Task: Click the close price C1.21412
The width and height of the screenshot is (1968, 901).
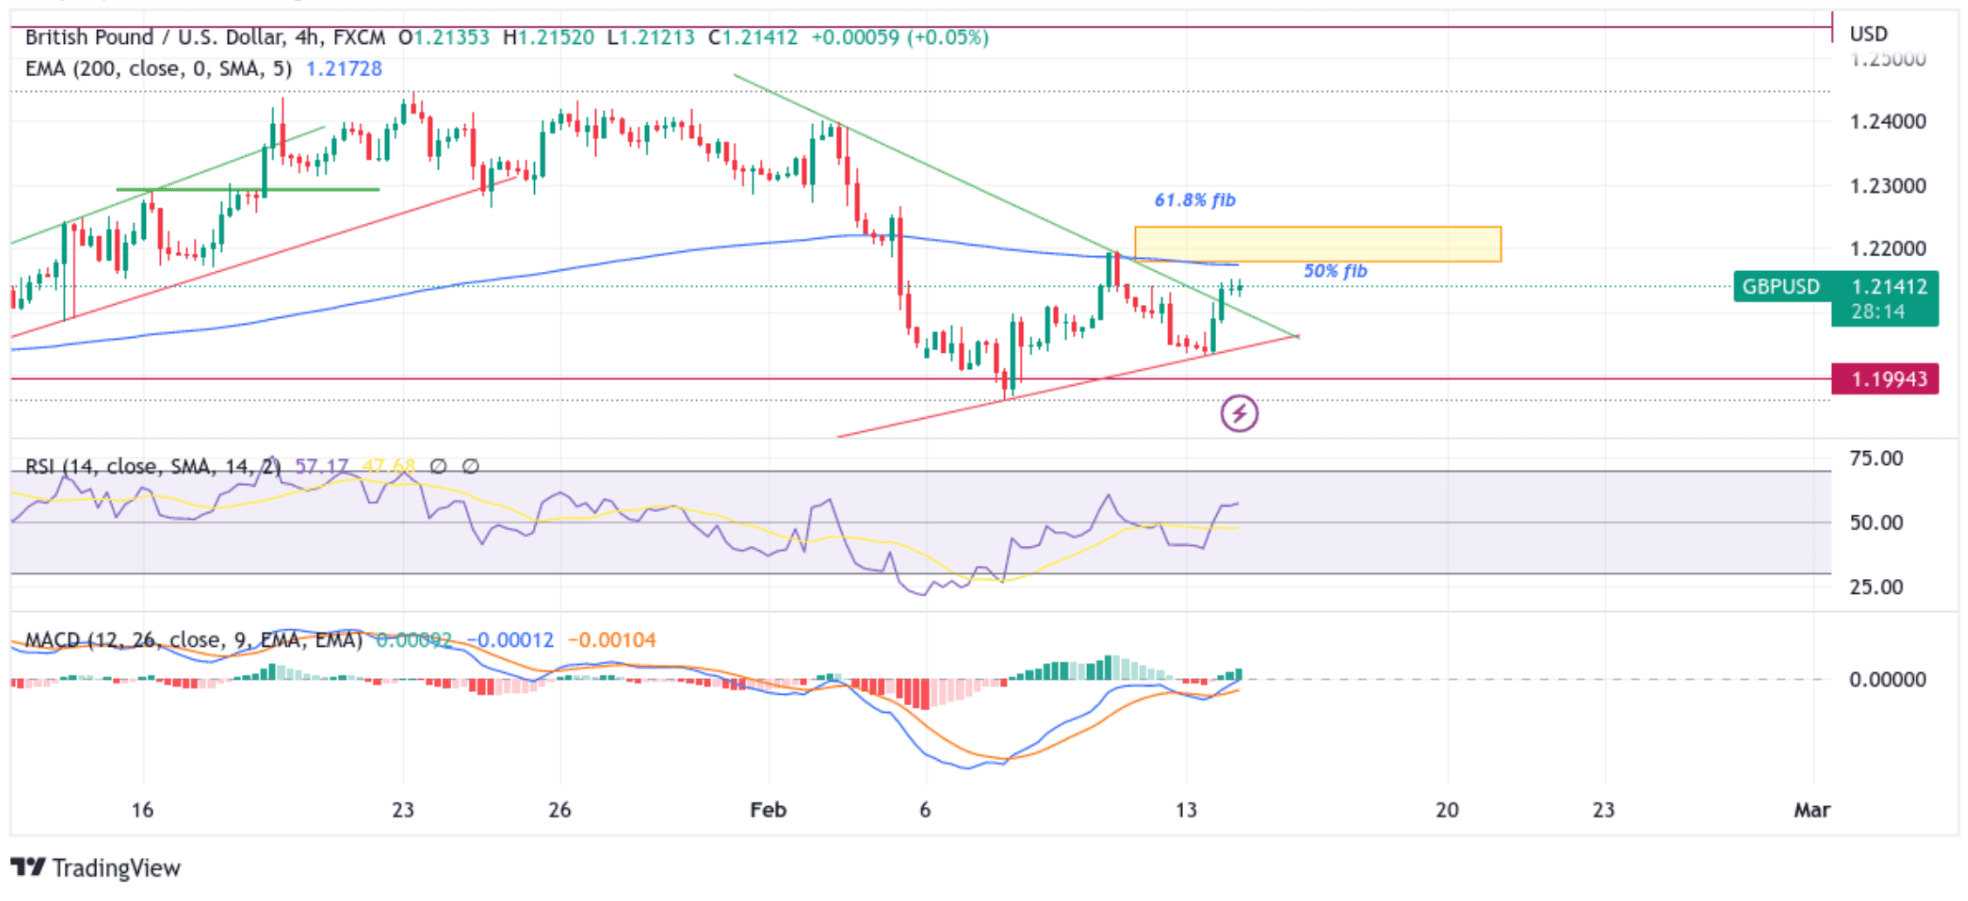Action: [x=753, y=37]
